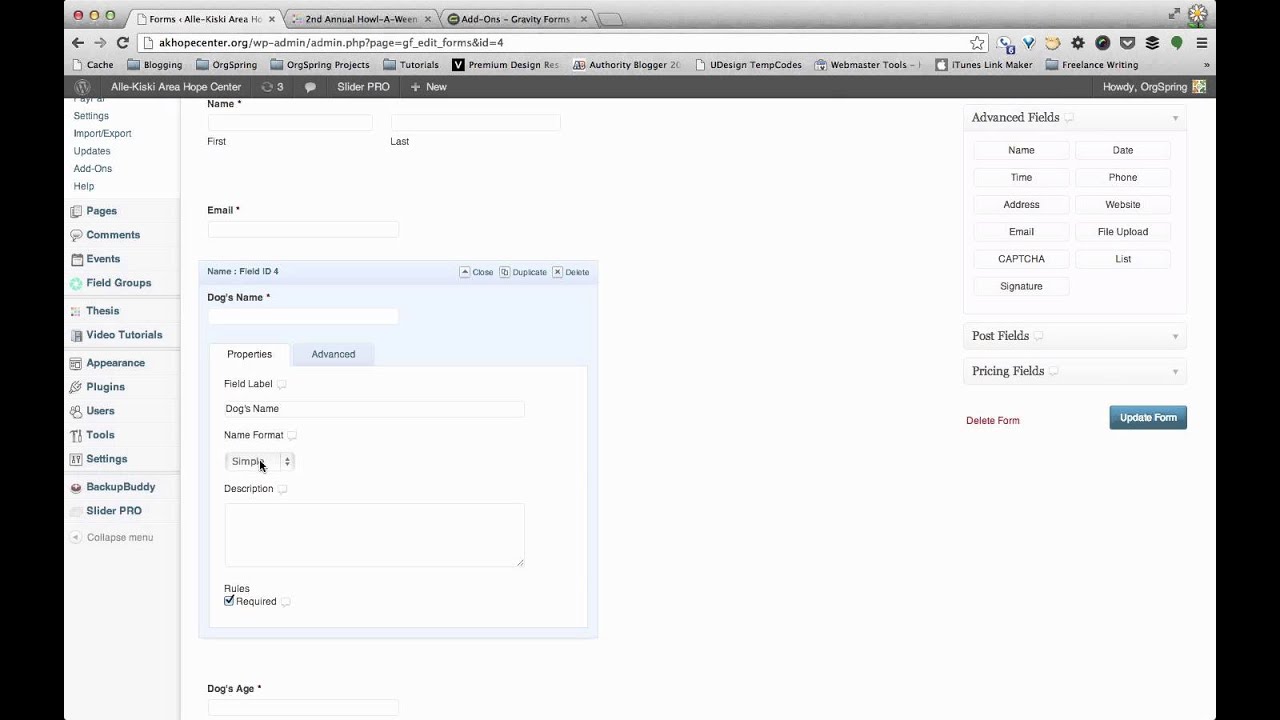
Task: Click the Field Label help tooltip icon
Action: (x=282, y=384)
